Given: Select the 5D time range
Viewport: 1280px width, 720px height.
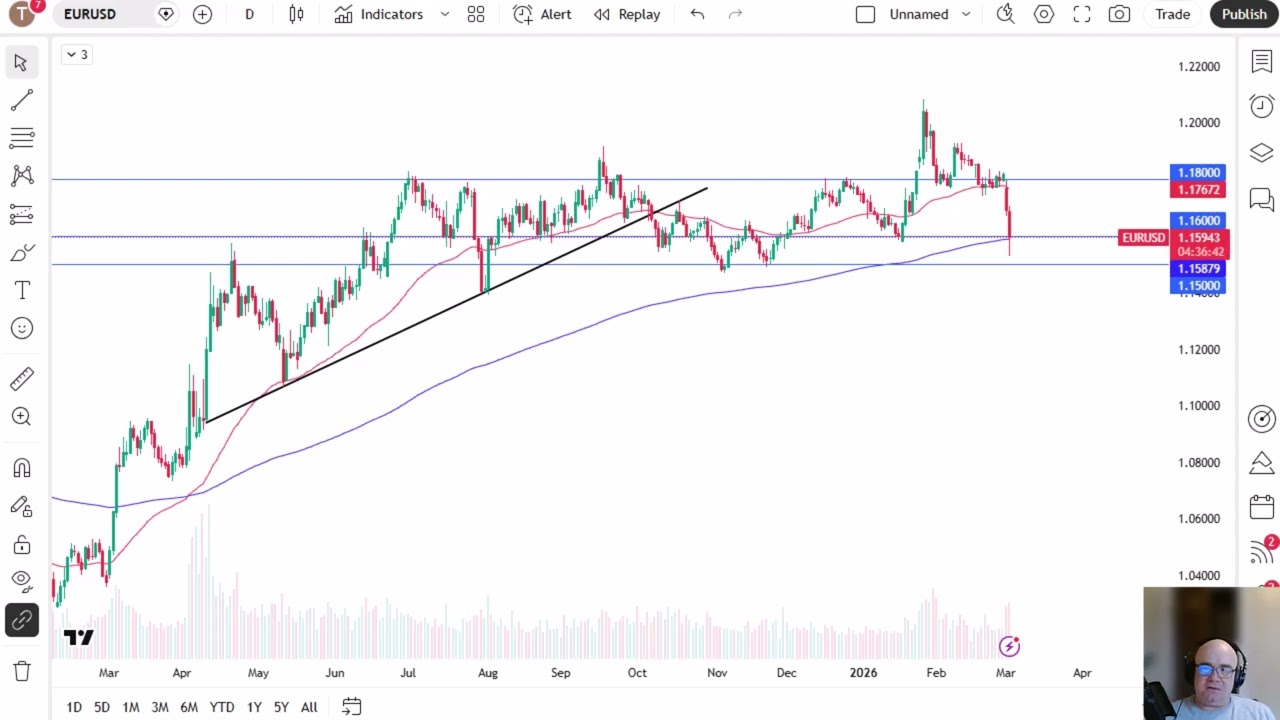Looking at the screenshot, I should point(102,707).
